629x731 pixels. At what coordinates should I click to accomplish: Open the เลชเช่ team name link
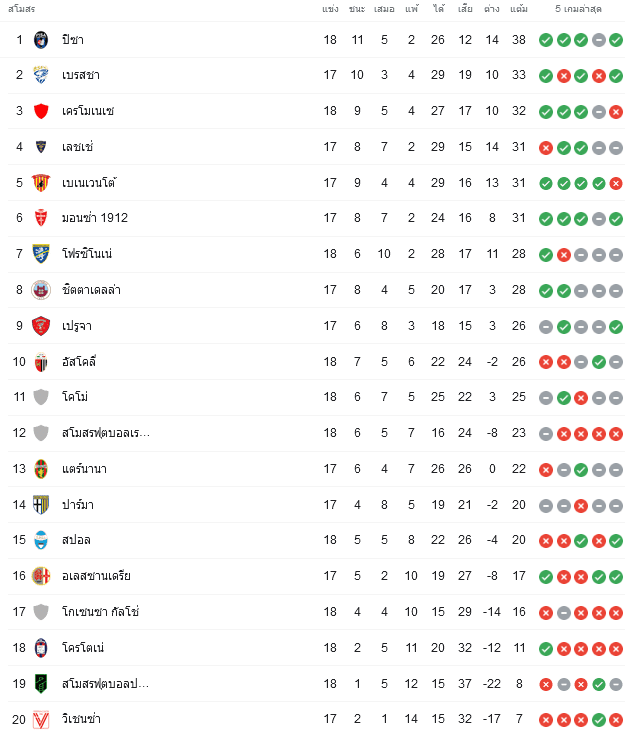77,147
